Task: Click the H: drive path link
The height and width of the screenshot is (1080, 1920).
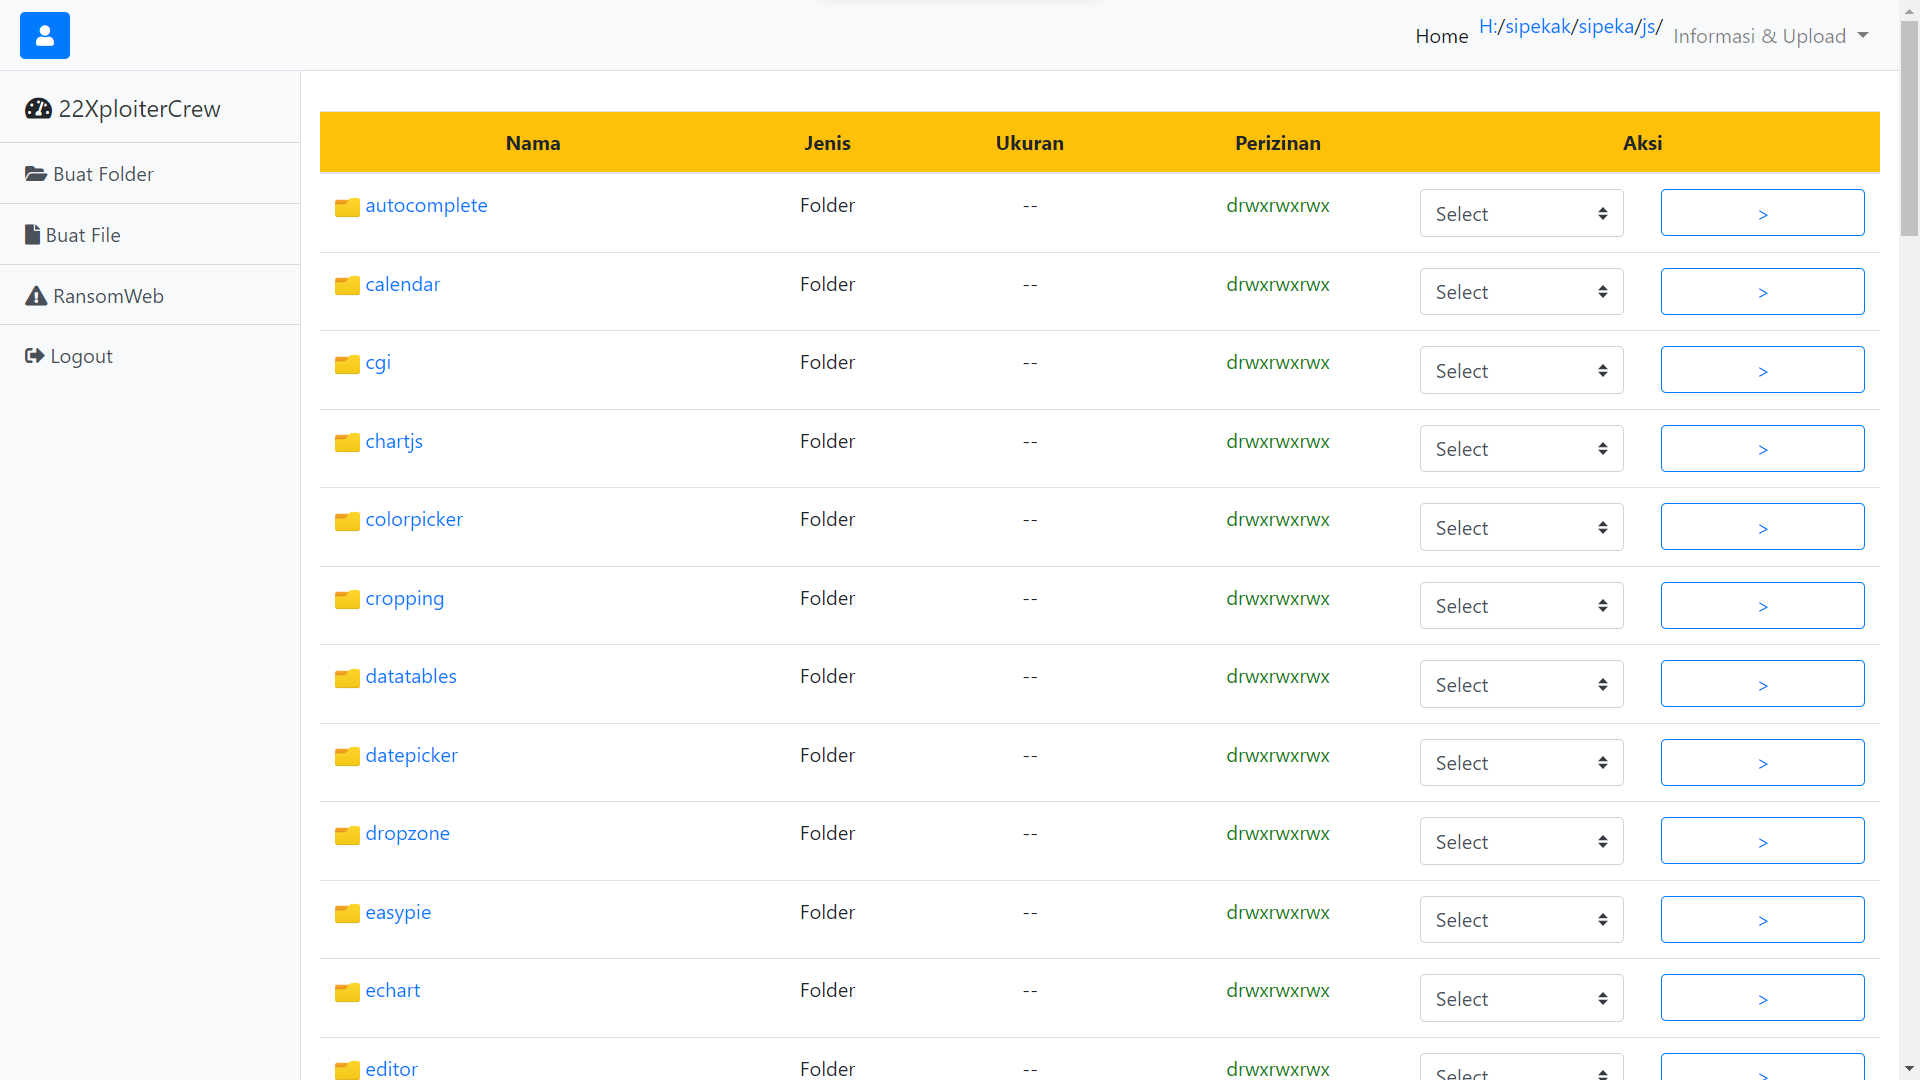Action: [1488, 27]
